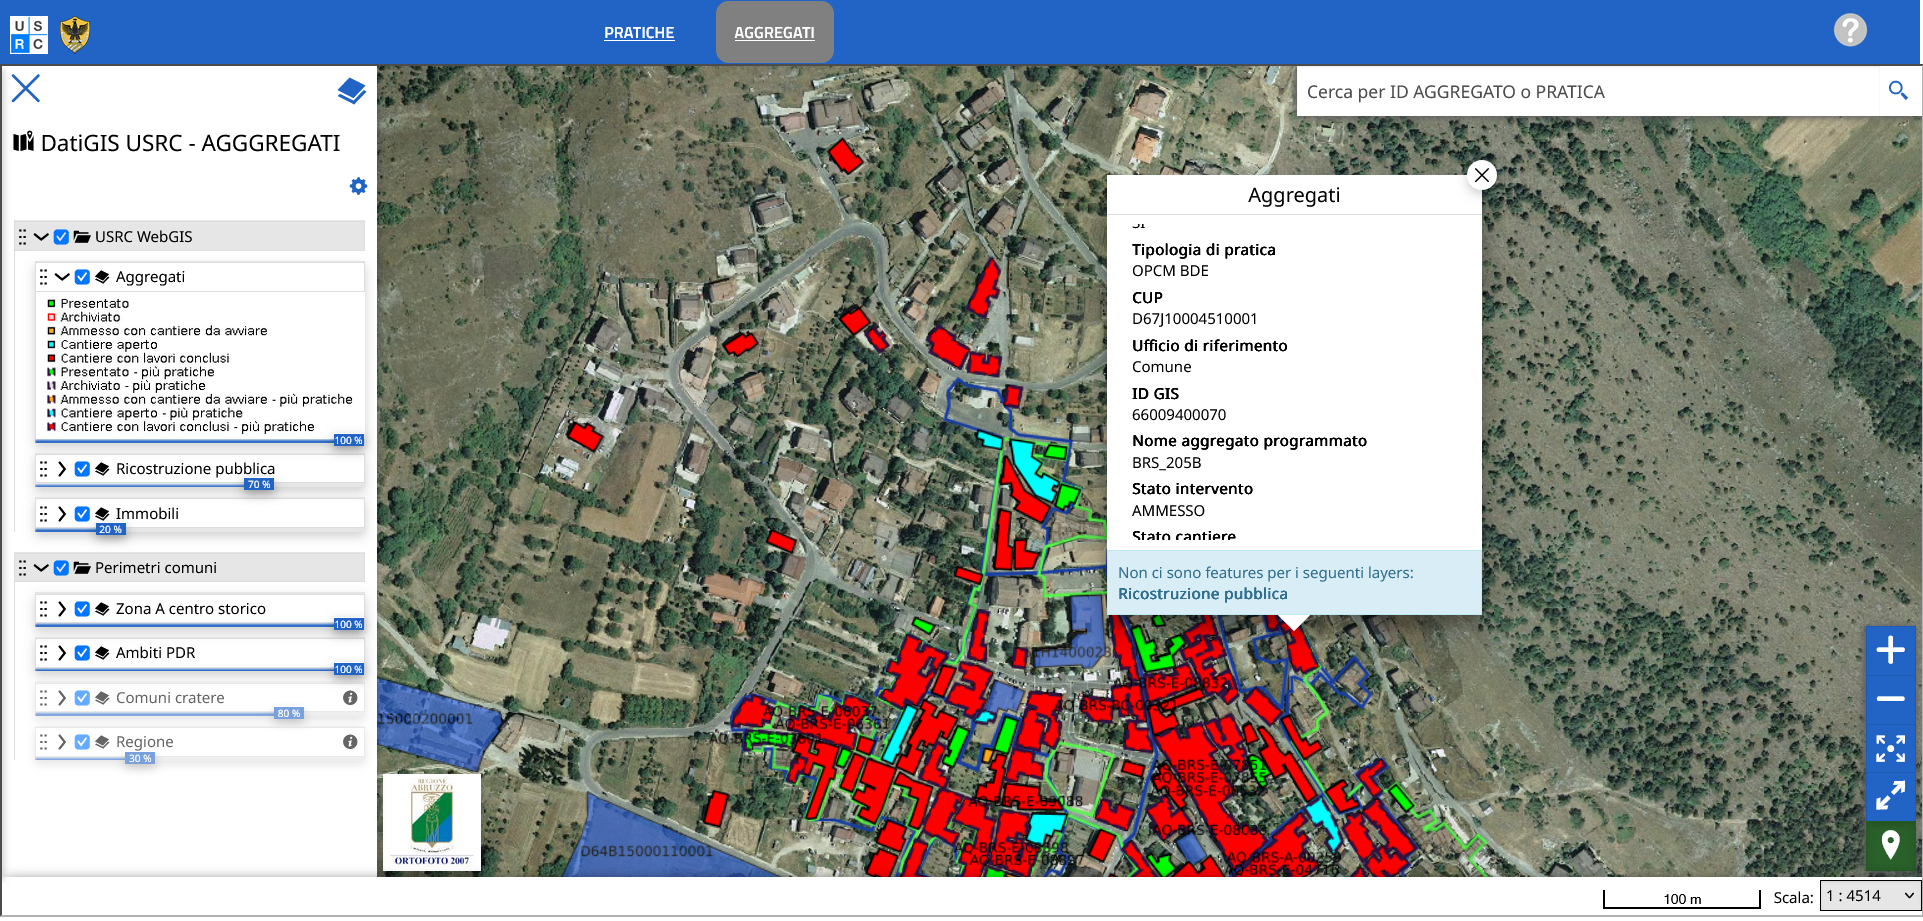Switch to the AGGREGATI tab
This screenshot has height=921, width=1923.
[x=774, y=33]
